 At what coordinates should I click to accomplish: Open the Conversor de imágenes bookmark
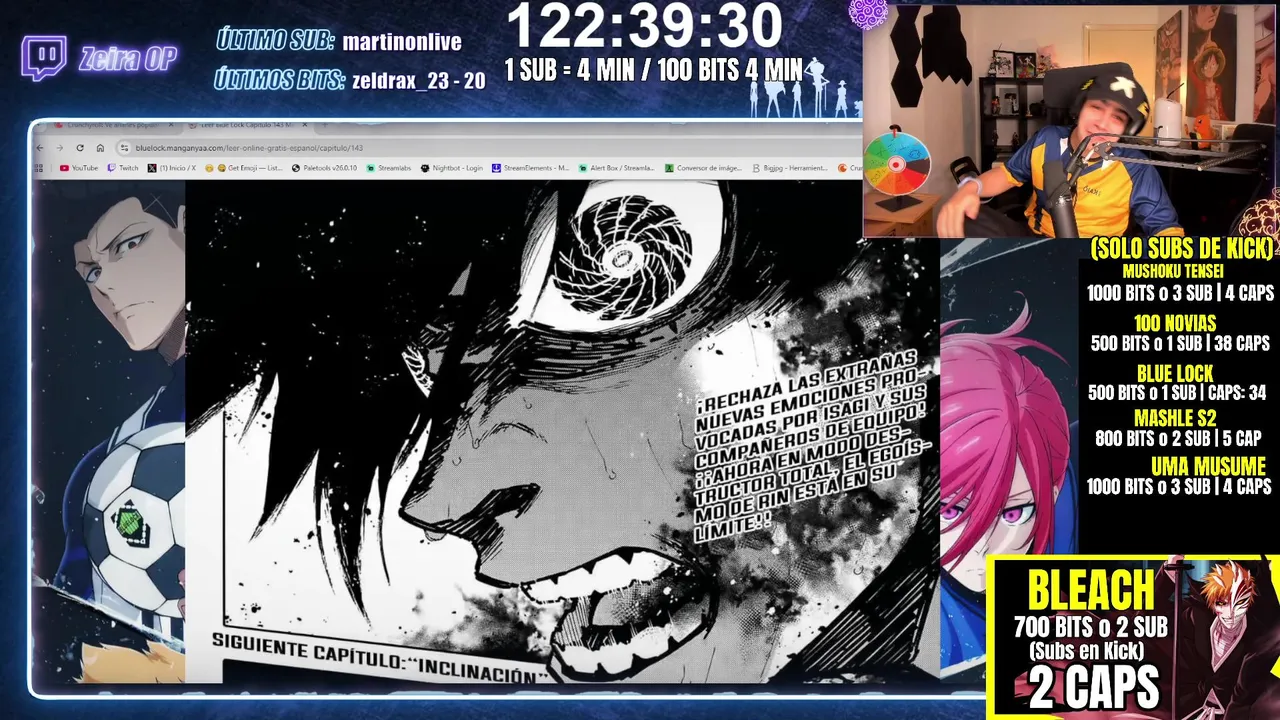[702, 168]
